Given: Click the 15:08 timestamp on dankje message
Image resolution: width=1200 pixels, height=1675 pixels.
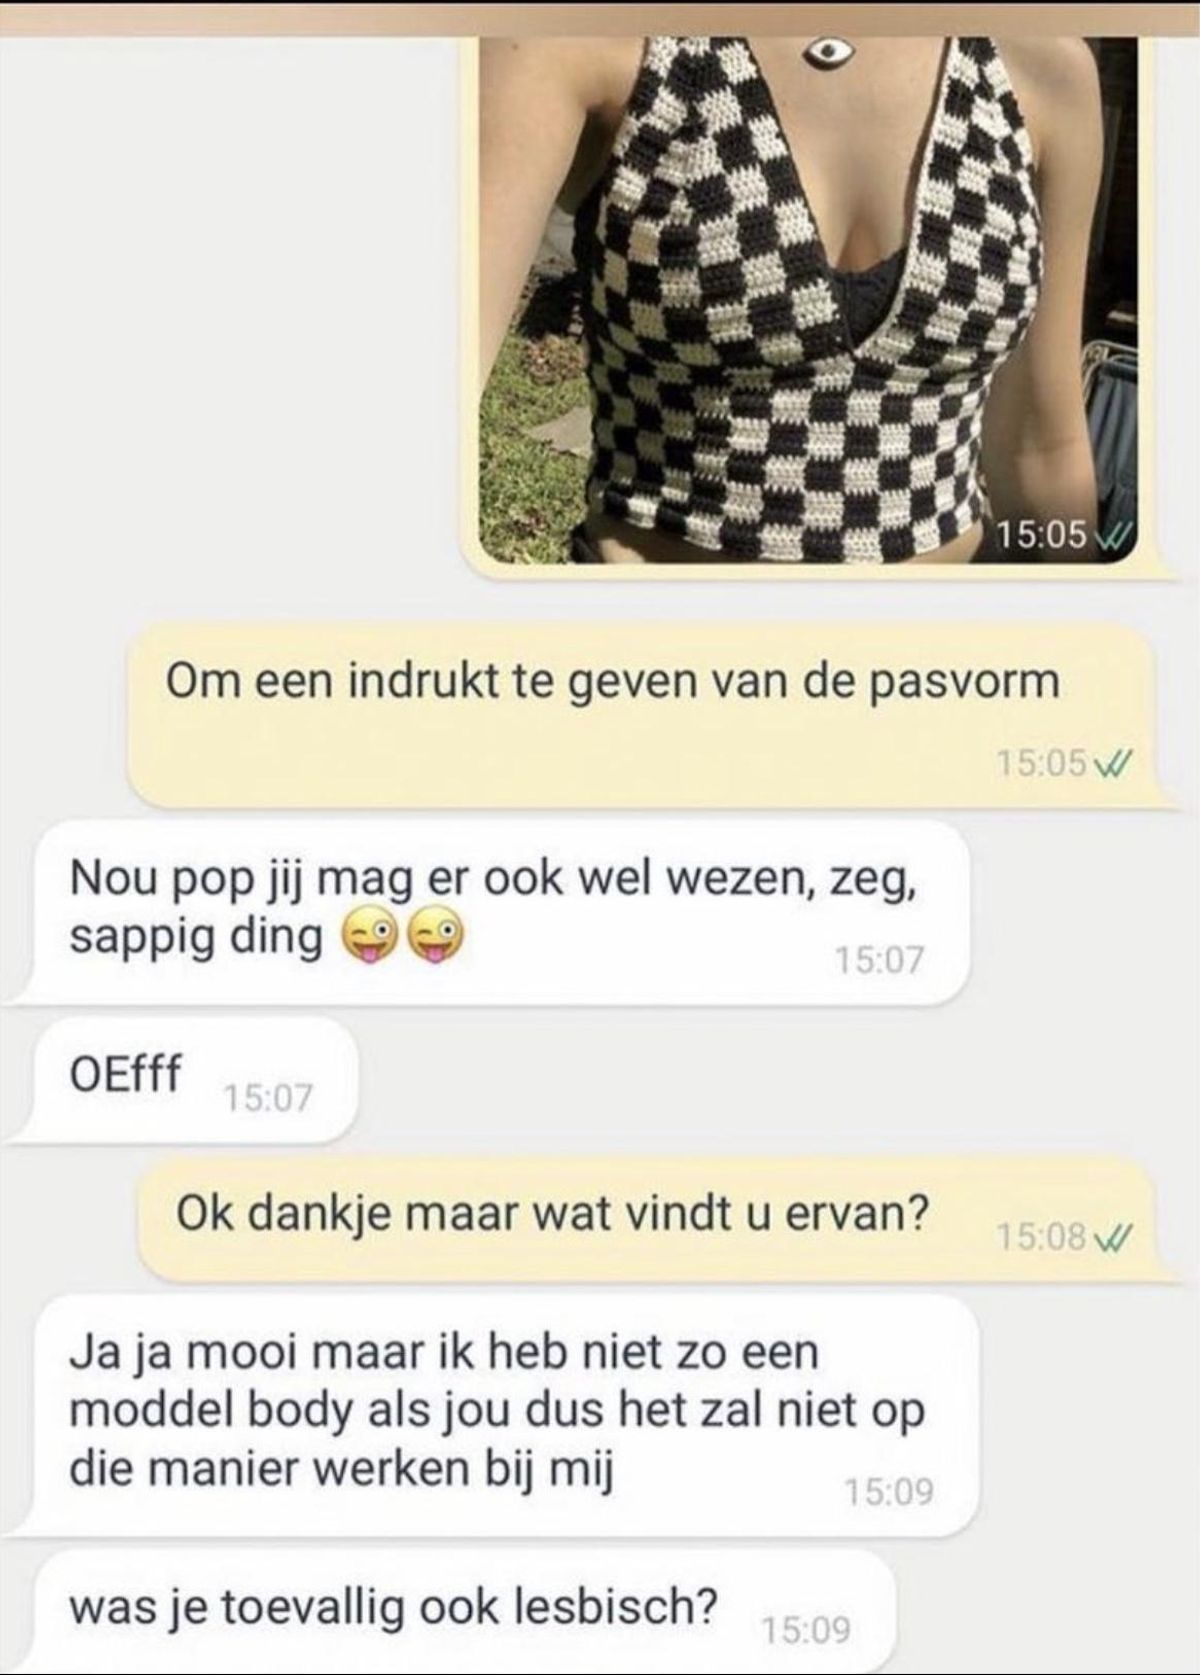Looking at the screenshot, I should click(1042, 1240).
